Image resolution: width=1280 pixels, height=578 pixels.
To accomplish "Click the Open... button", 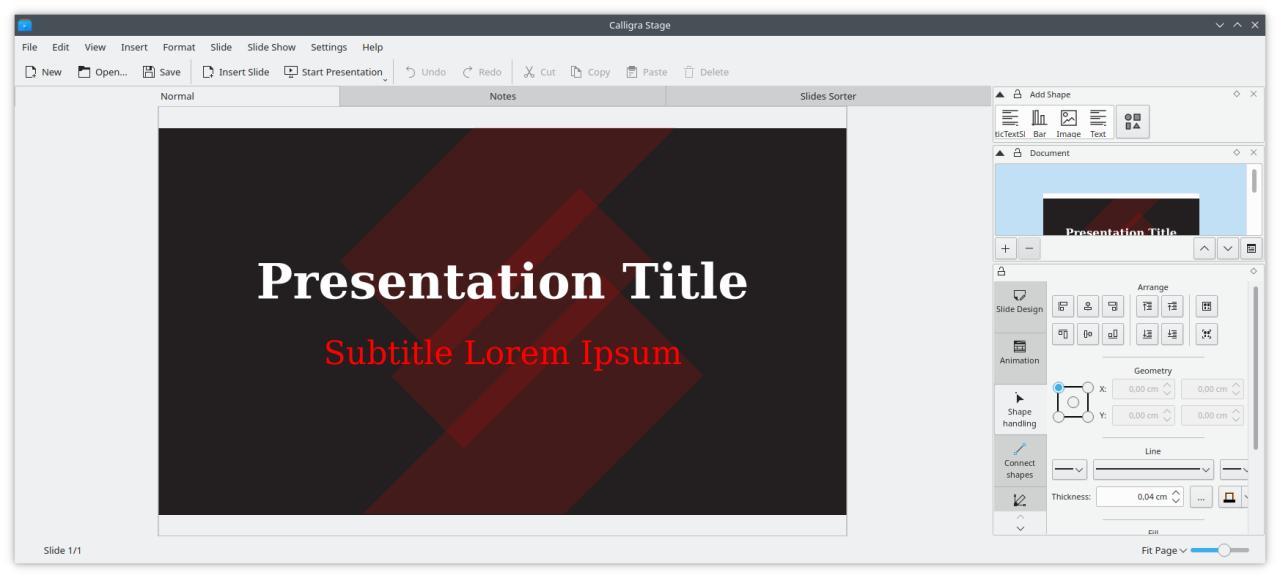I will pos(102,72).
